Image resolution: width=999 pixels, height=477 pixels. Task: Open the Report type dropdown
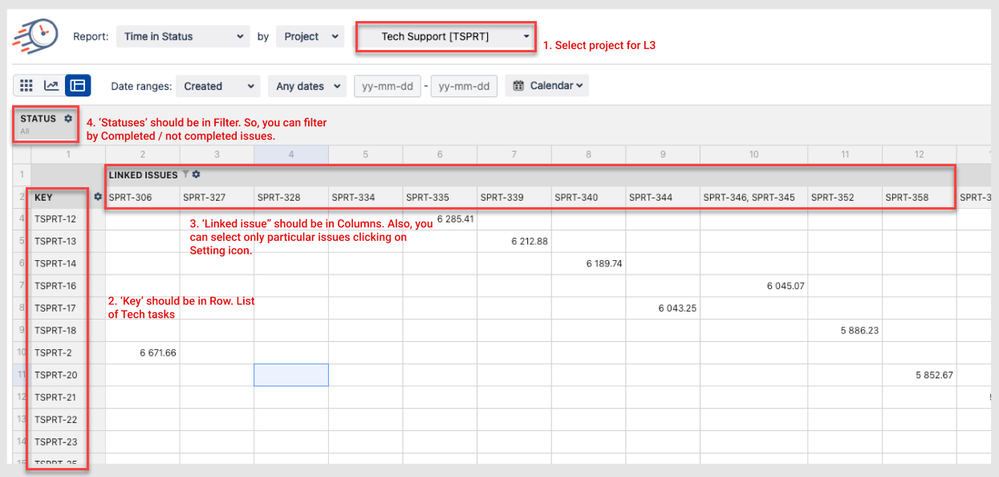click(183, 36)
